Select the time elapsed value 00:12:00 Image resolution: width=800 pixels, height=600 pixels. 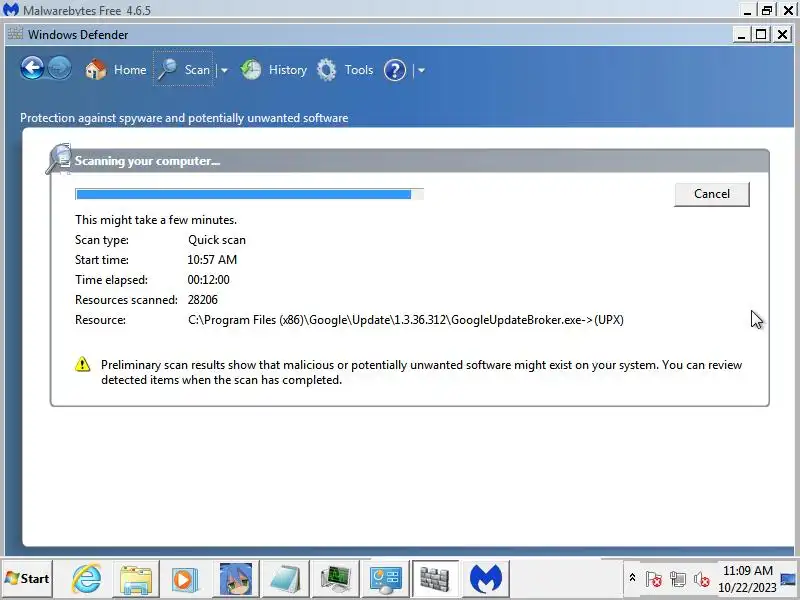pos(208,280)
